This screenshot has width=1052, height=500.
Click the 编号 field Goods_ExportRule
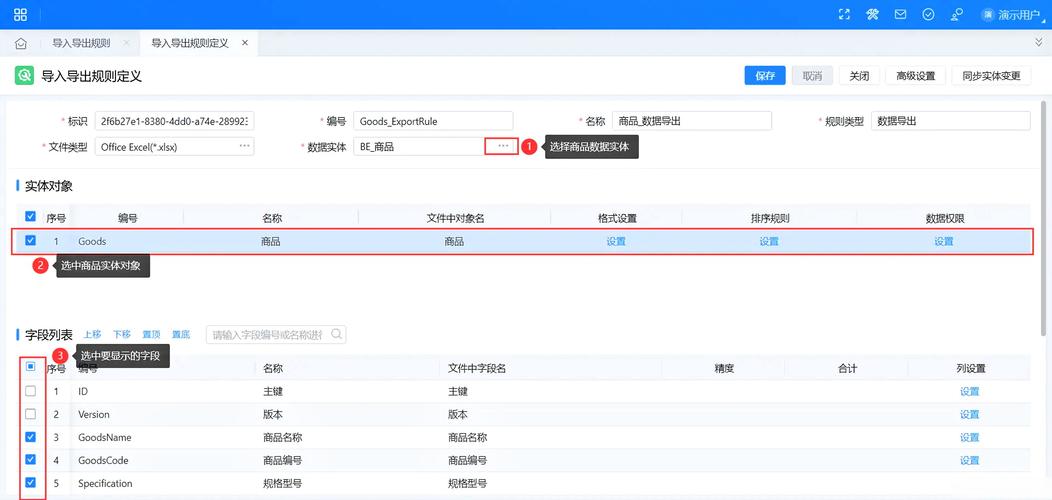pyautogui.click(x=433, y=121)
